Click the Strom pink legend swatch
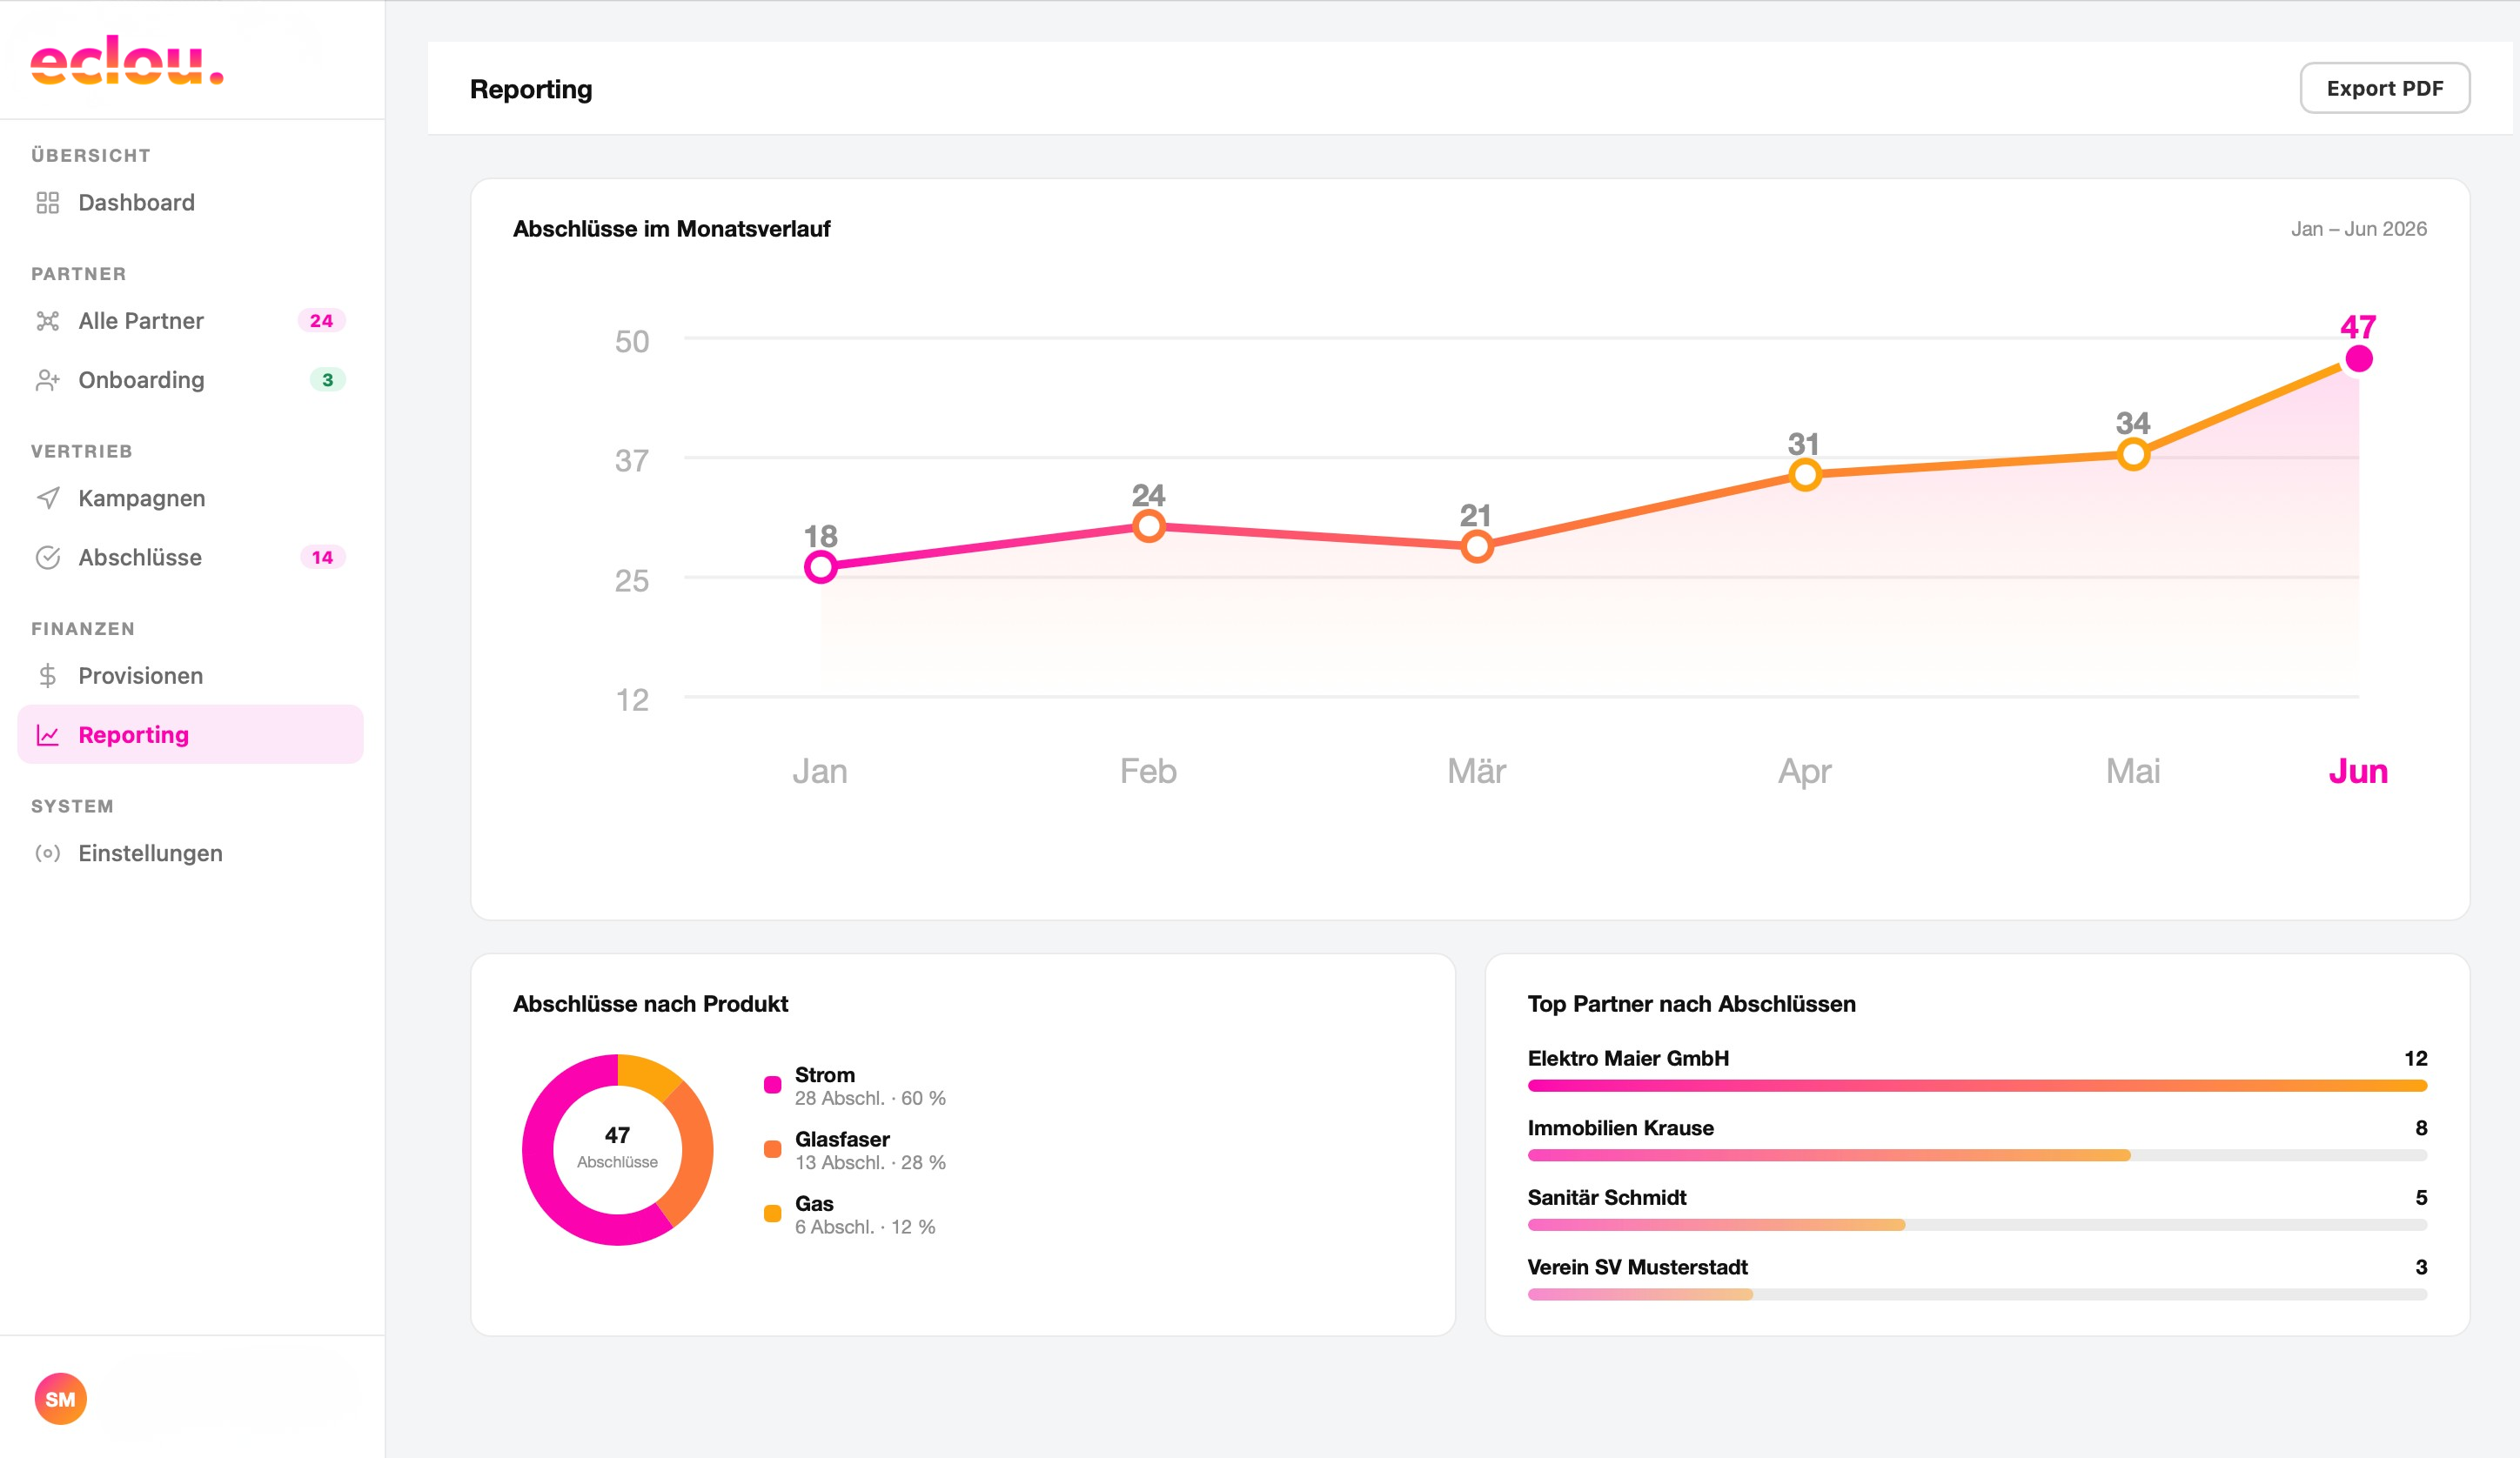2520x1458 pixels. 772,1085
